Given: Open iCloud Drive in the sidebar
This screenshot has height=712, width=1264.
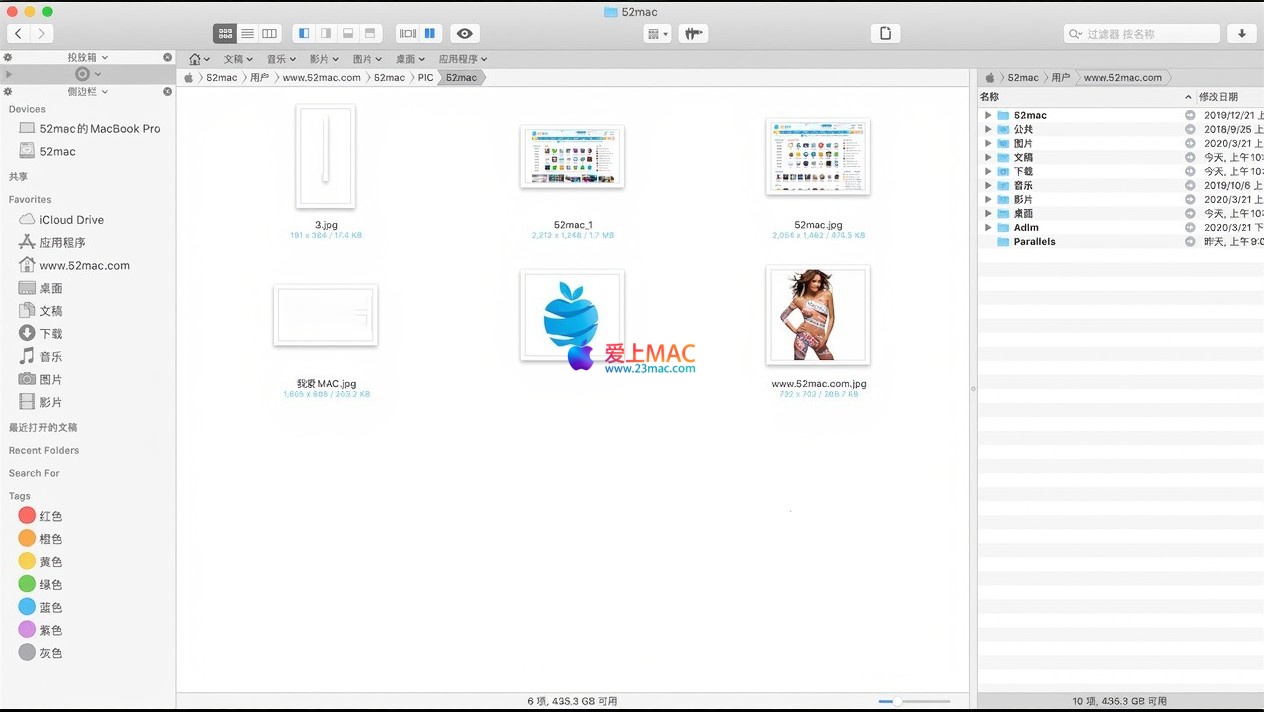Looking at the screenshot, I should [x=70, y=220].
